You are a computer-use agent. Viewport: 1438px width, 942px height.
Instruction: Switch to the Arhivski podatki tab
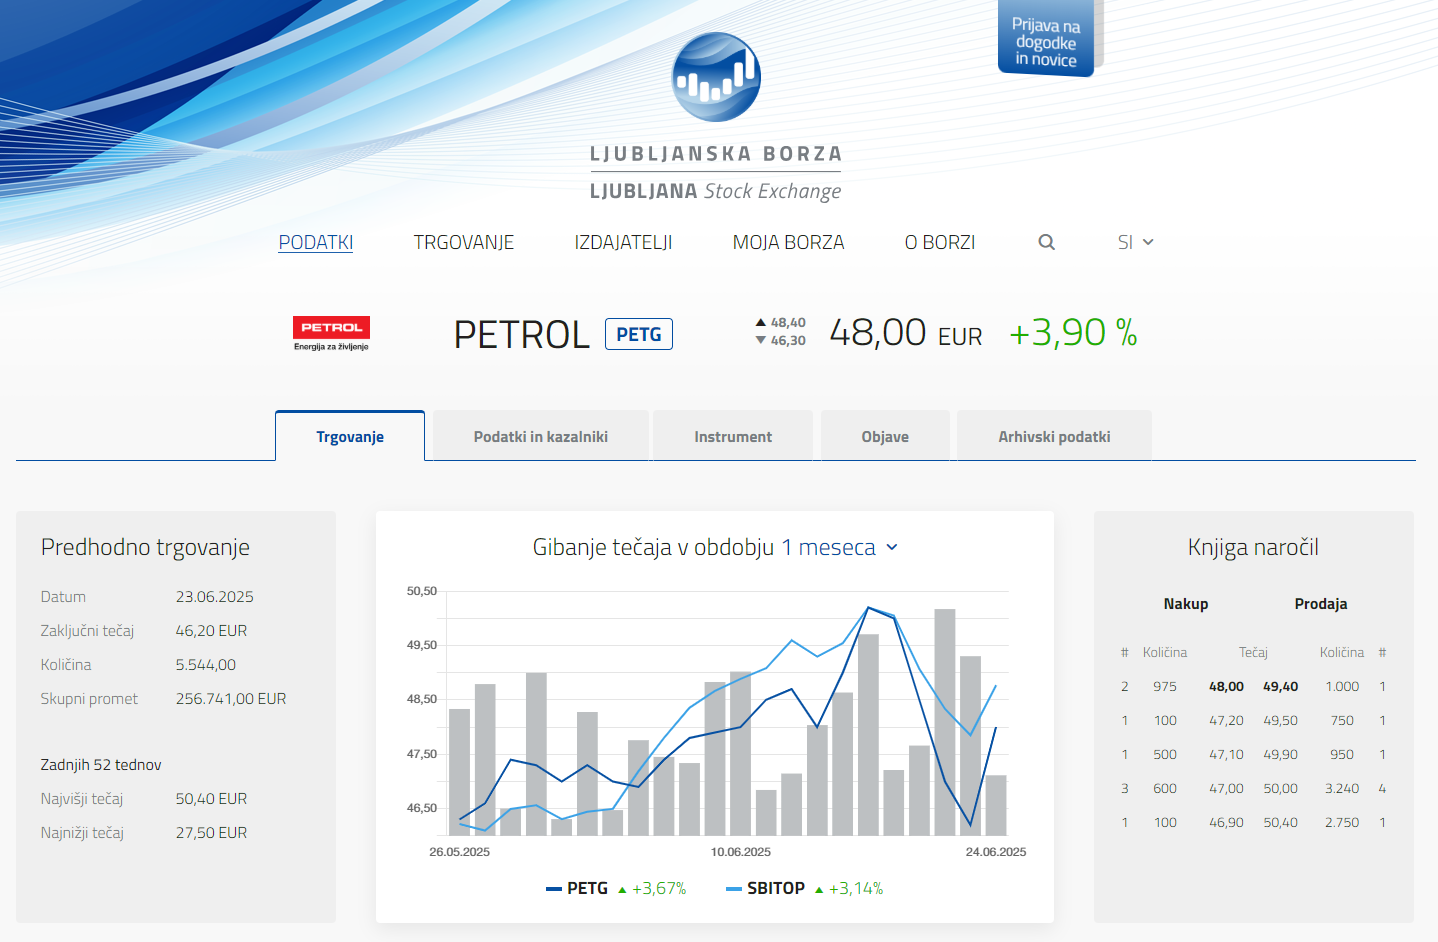click(1054, 436)
